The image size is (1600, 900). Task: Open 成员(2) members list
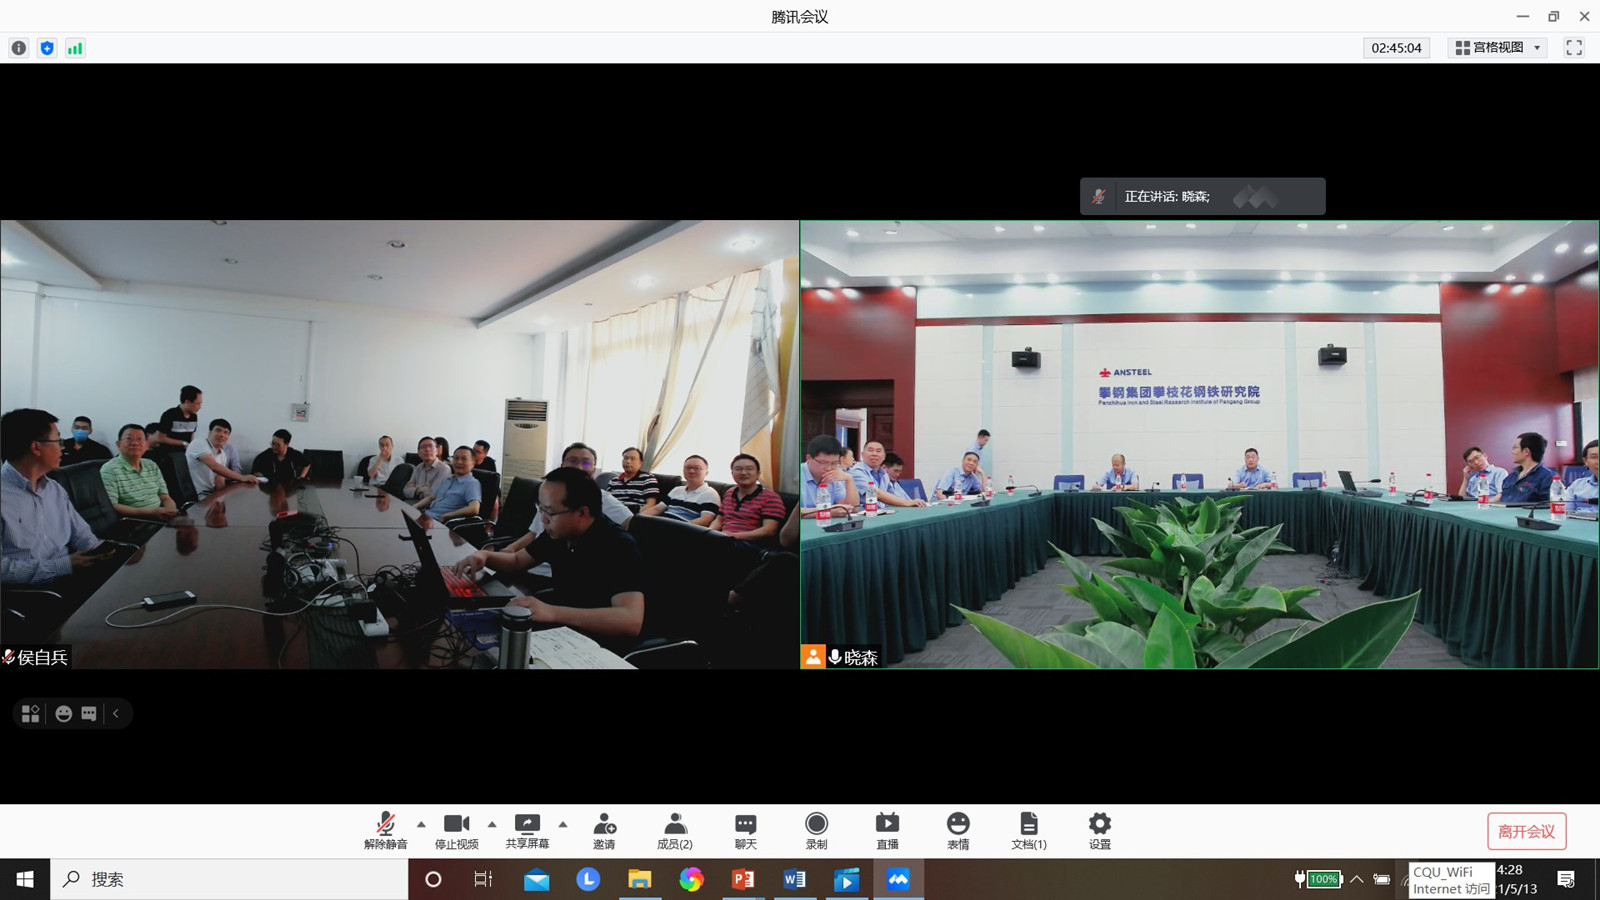(x=675, y=830)
